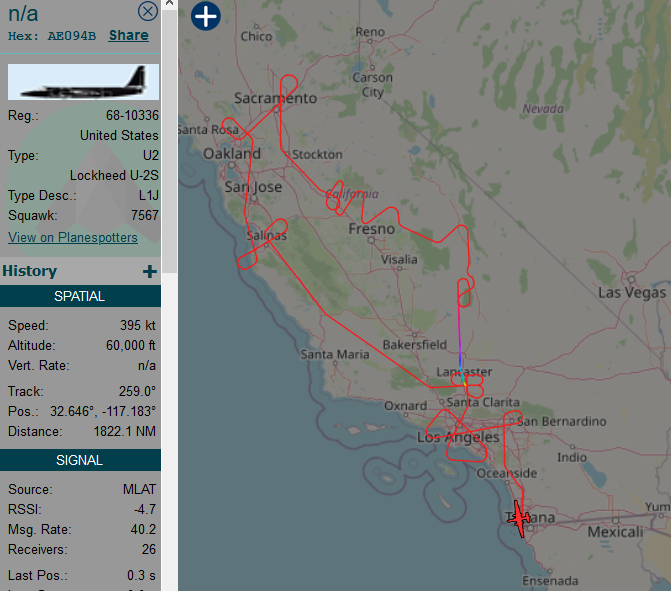Click the type value U2
Image resolution: width=671 pixels, height=591 pixels.
pyautogui.click(x=151, y=155)
